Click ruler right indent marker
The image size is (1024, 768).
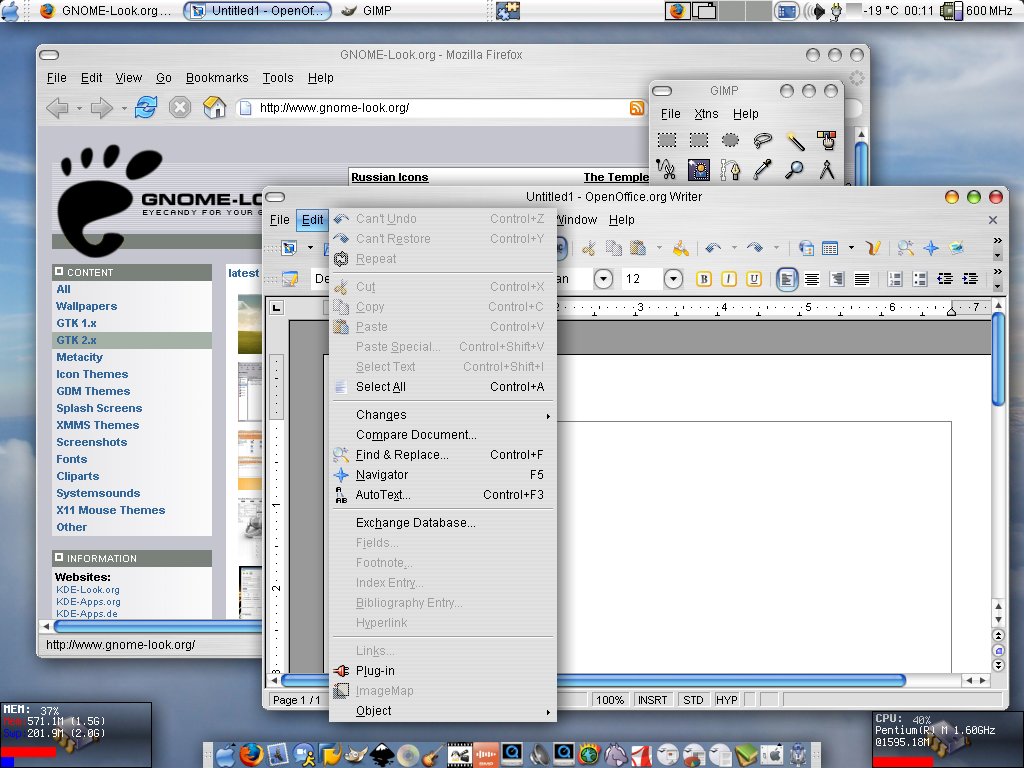[x=952, y=311]
